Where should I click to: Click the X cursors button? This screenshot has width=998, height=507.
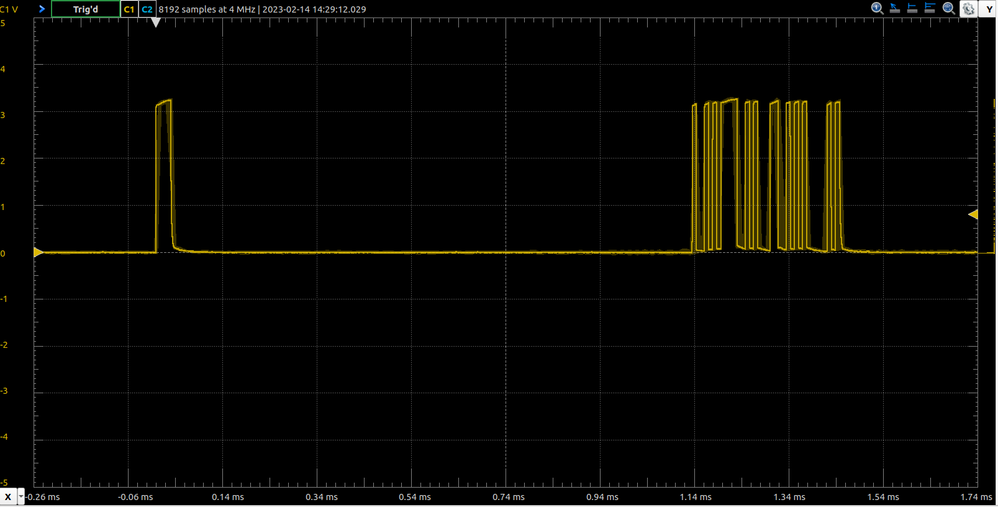point(8,497)
